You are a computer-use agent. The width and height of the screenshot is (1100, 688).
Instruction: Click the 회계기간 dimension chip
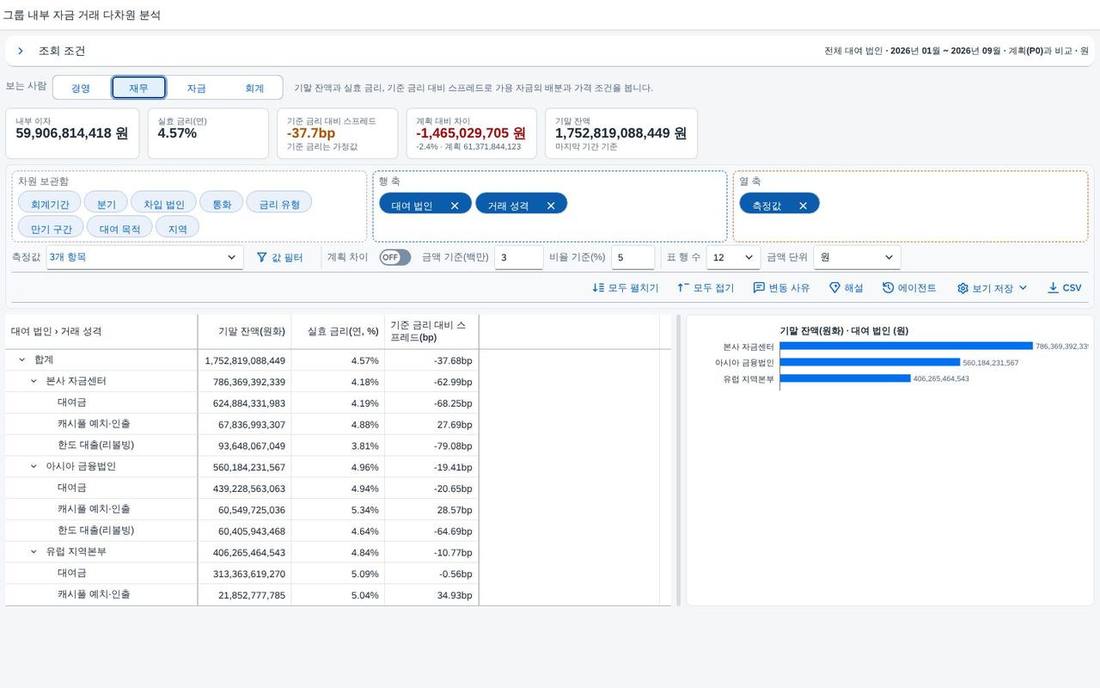[x=50, y=204]
